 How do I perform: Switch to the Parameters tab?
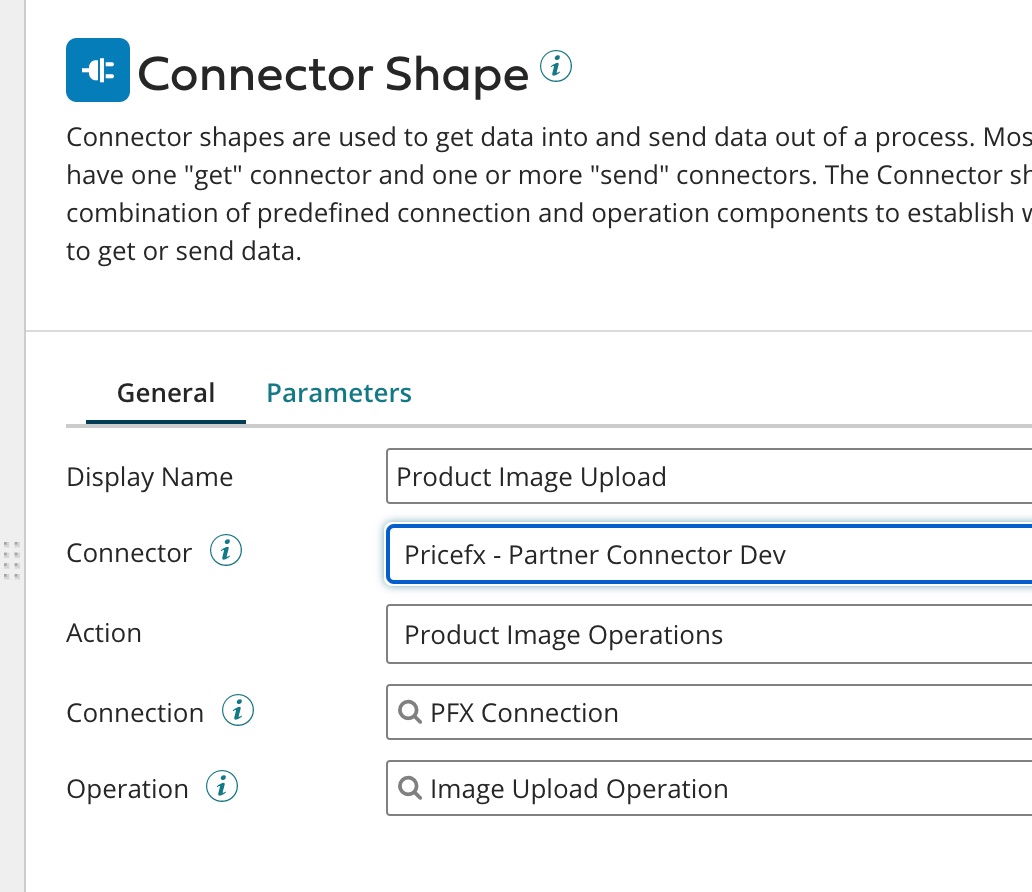click(338, 392)
